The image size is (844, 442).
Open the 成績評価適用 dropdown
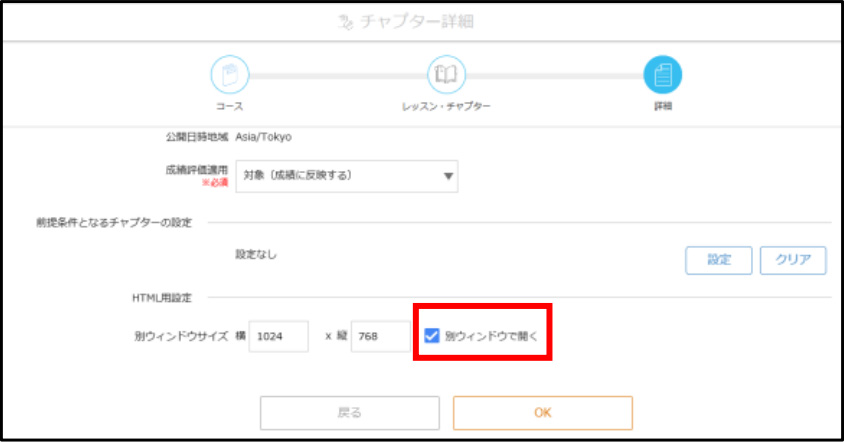click(347, 176)
